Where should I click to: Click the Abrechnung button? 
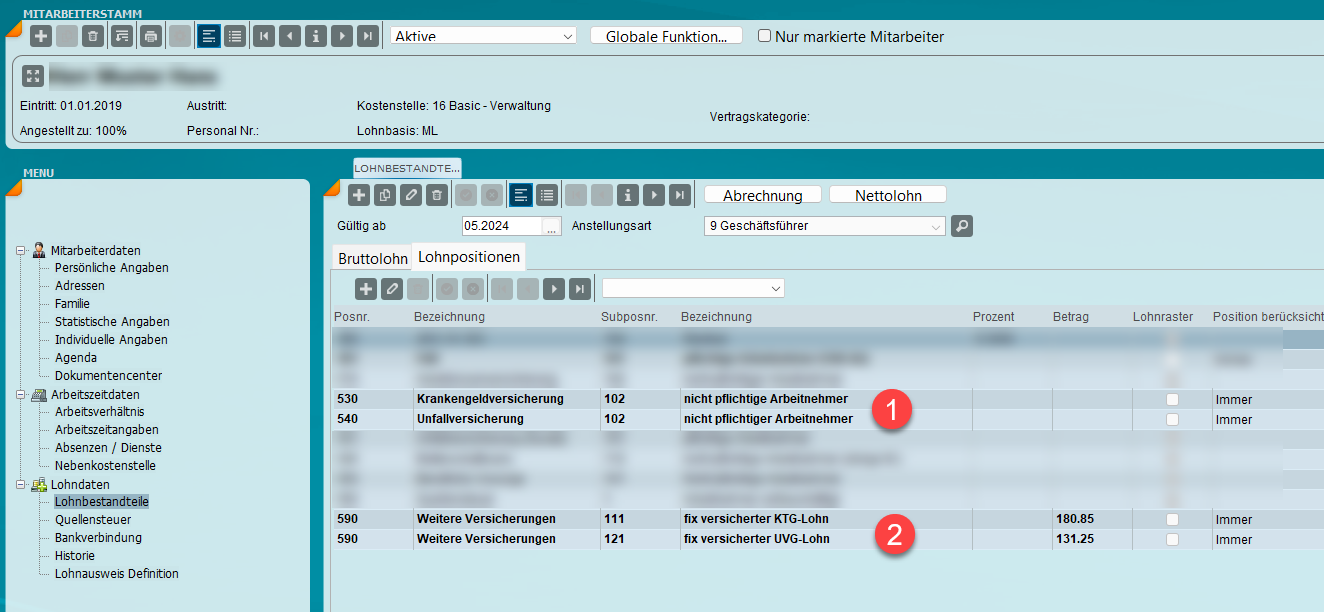pos(762,195)
